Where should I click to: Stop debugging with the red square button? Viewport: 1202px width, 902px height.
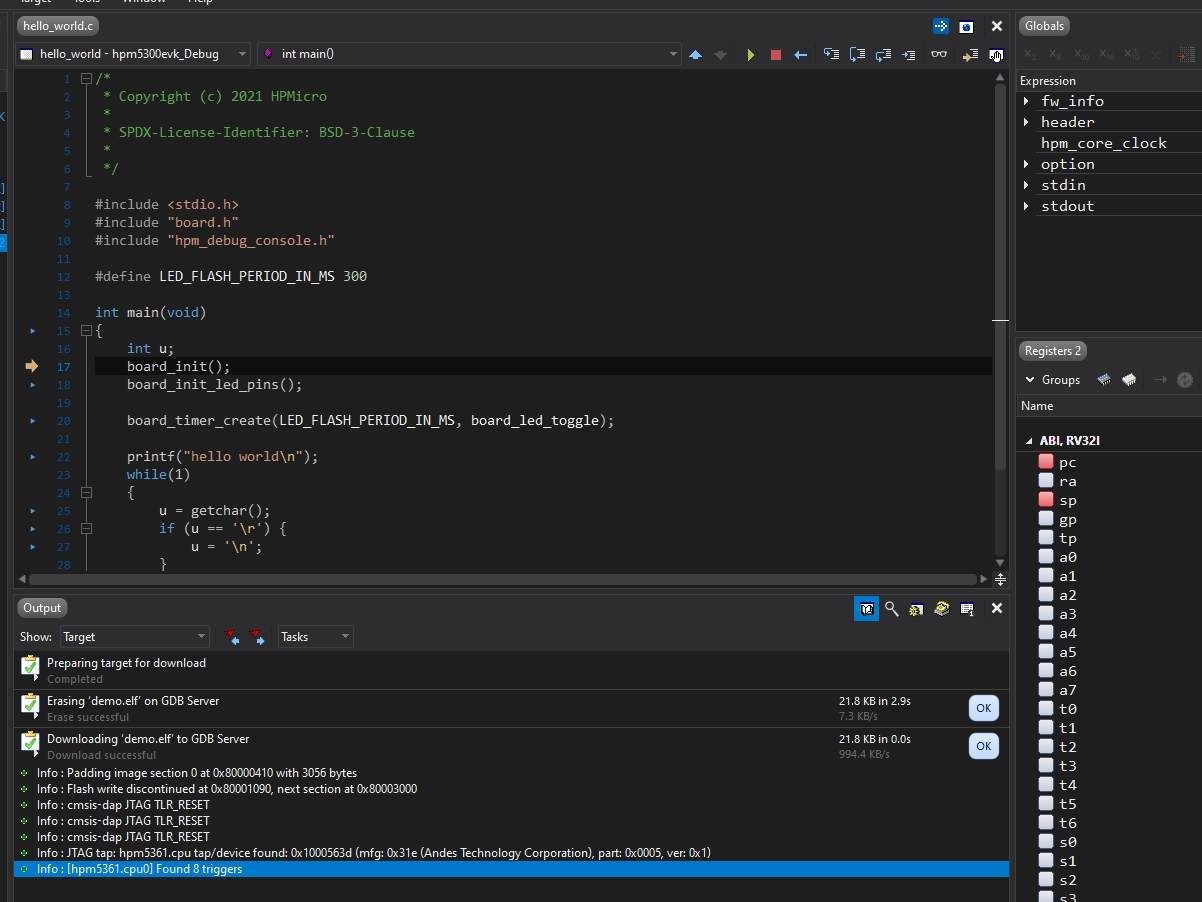click(x=775, y=55)
